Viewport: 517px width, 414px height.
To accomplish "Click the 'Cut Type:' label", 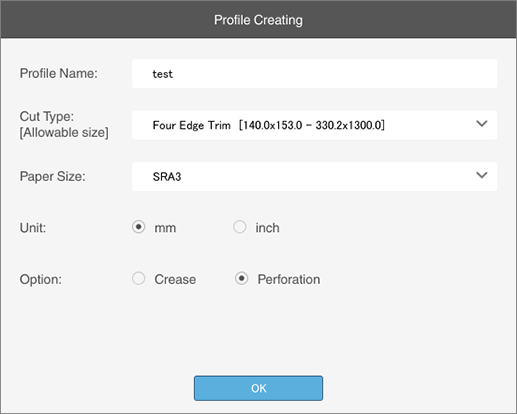I will (47, 116).
